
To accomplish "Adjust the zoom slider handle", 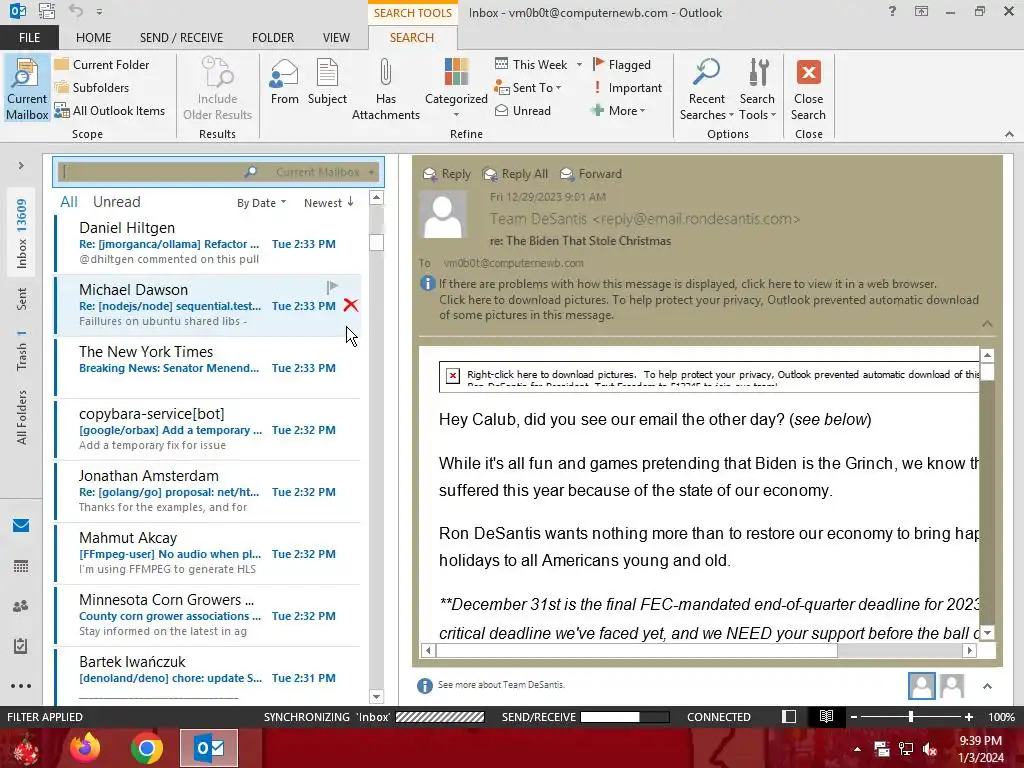I will tap(910, 716).
